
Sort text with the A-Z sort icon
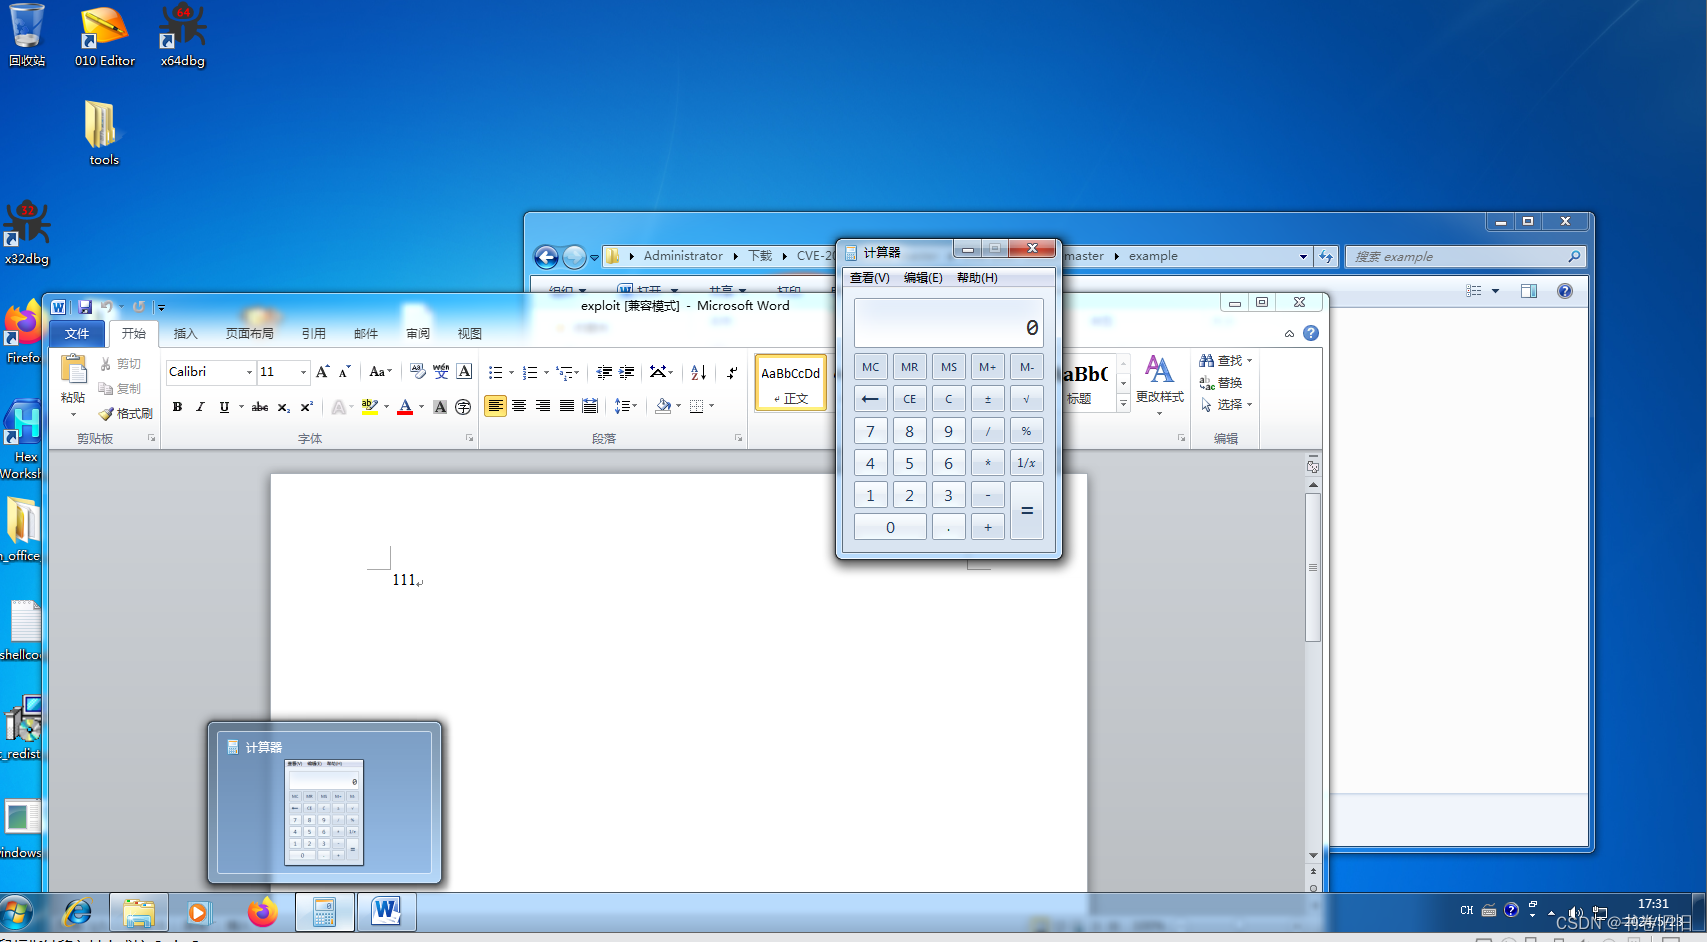click(x=699, y=372)
